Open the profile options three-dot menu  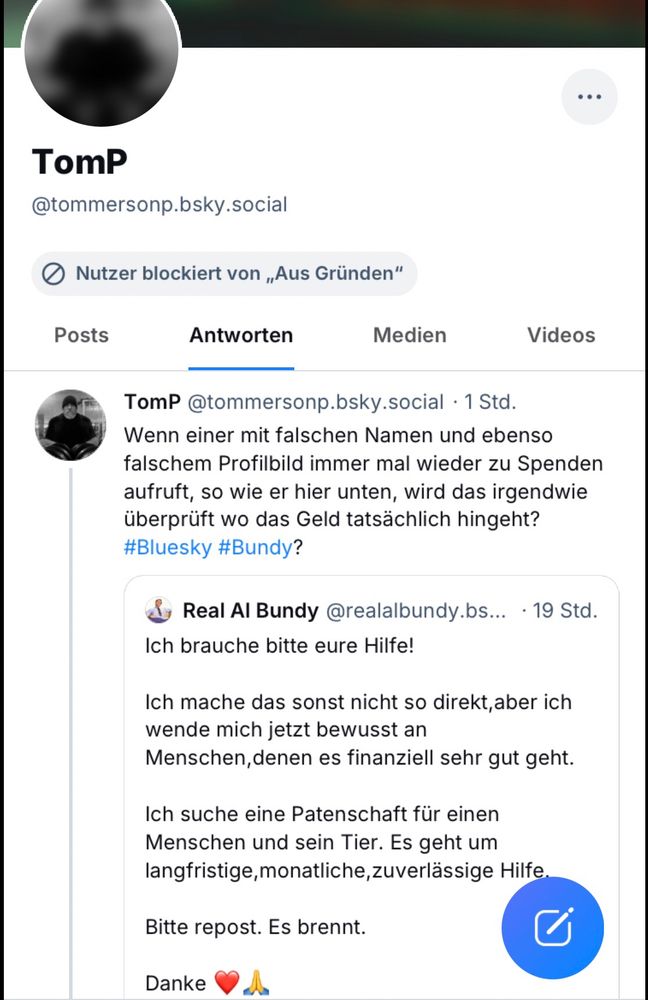pyautogui.click(x=590, y=96)
